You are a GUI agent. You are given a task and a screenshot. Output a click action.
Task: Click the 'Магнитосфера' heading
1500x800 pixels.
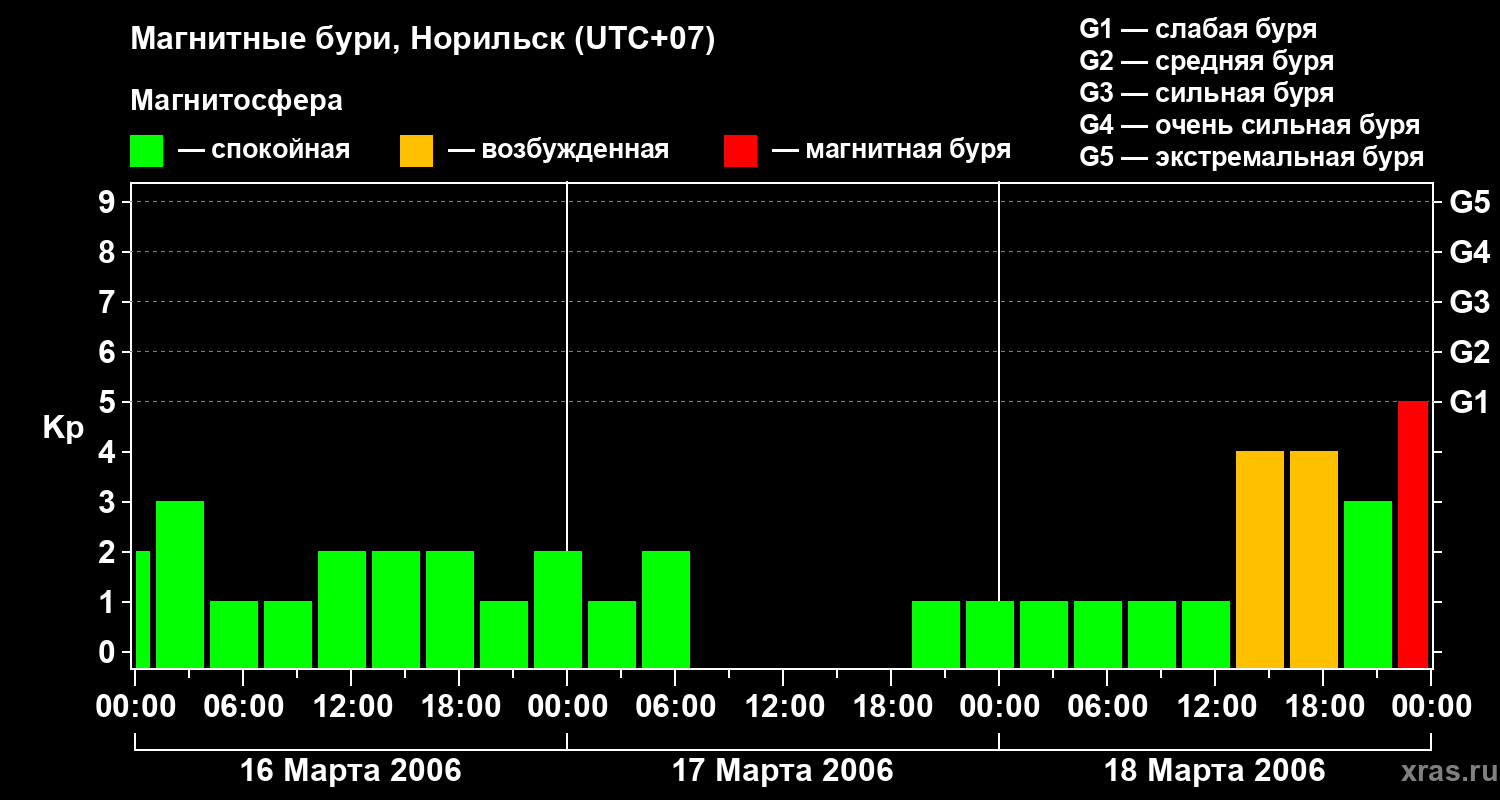(236, 101)
